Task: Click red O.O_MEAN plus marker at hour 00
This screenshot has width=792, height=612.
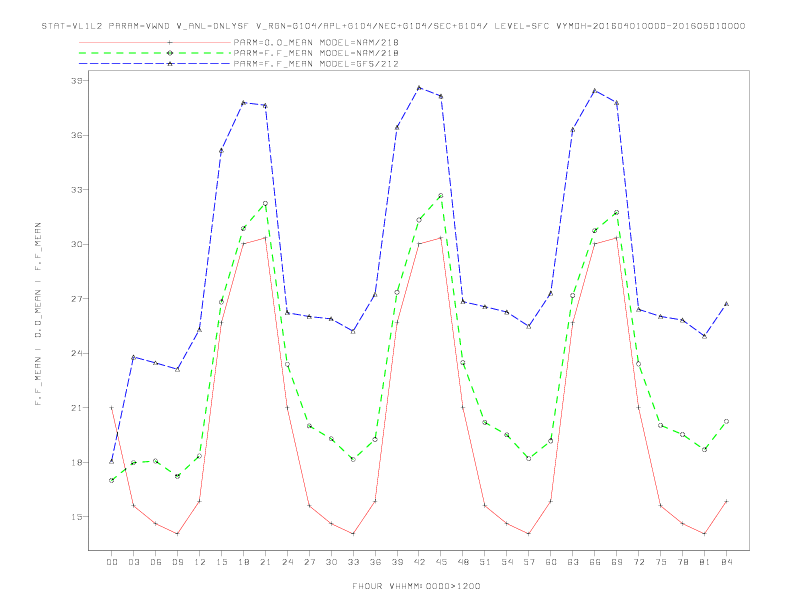Action: [x=112, y=407]
